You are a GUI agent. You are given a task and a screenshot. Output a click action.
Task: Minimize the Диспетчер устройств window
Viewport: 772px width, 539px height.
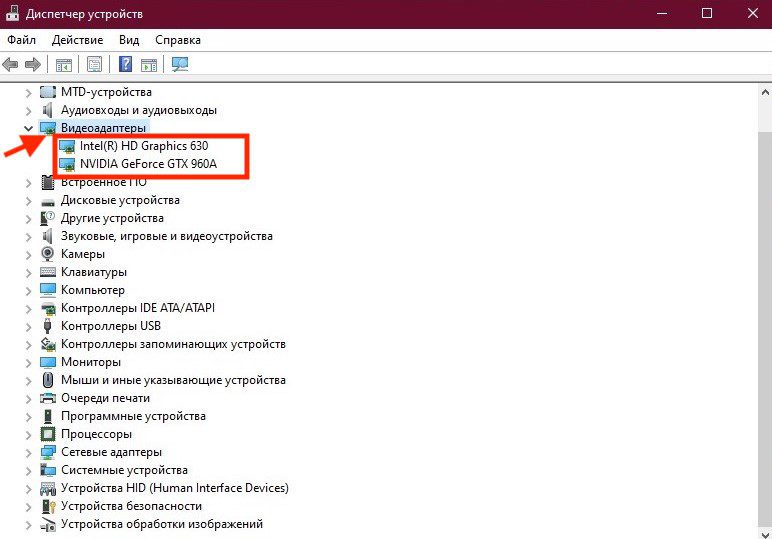coord(662,14)
